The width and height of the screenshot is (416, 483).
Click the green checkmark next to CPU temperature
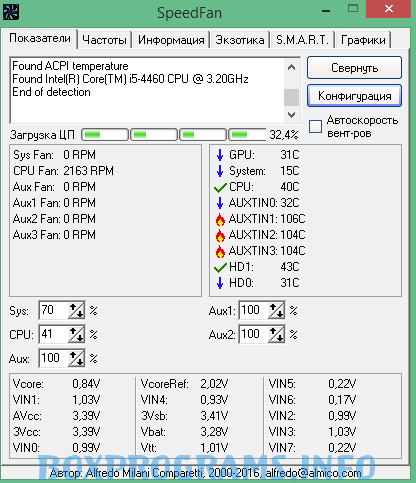[220, 187]
